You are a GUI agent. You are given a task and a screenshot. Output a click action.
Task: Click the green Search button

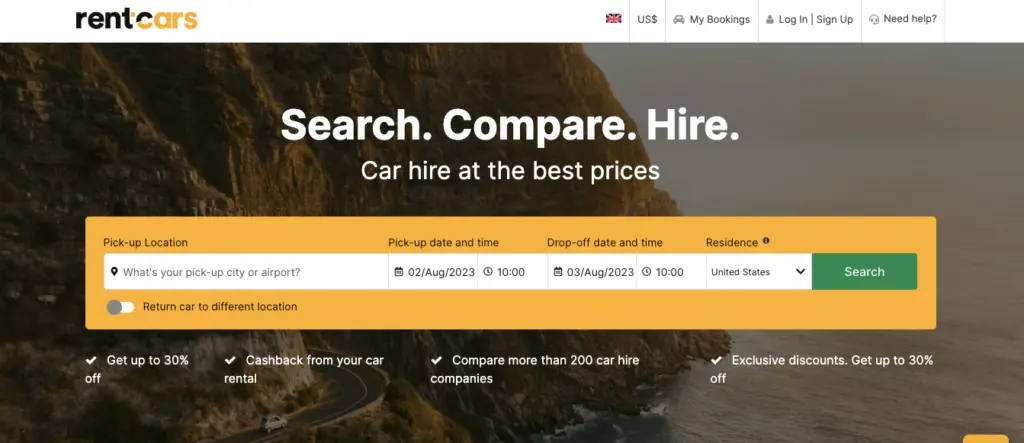(x=865, y=272)
